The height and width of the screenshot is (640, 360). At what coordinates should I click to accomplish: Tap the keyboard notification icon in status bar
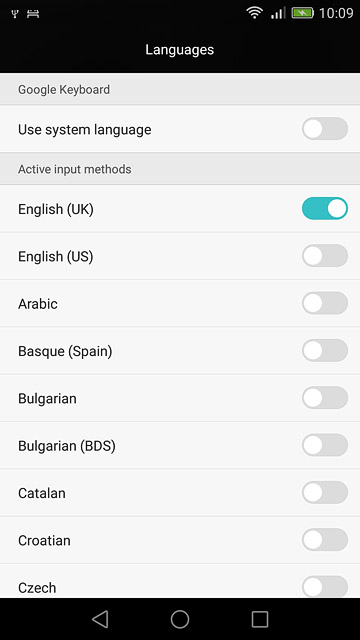click(x=33, y=14)
